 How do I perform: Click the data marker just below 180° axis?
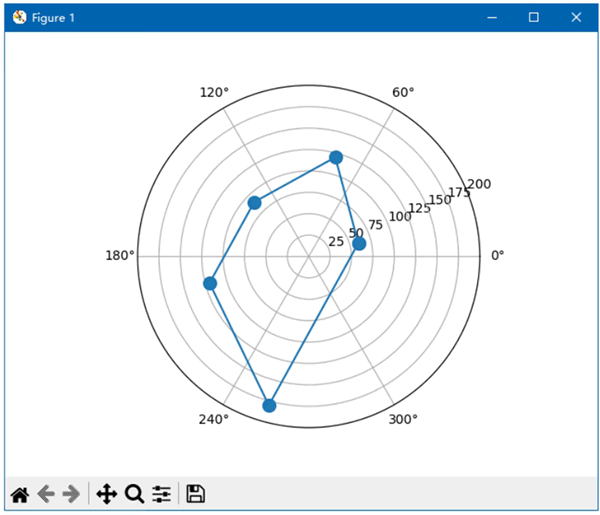210,284
